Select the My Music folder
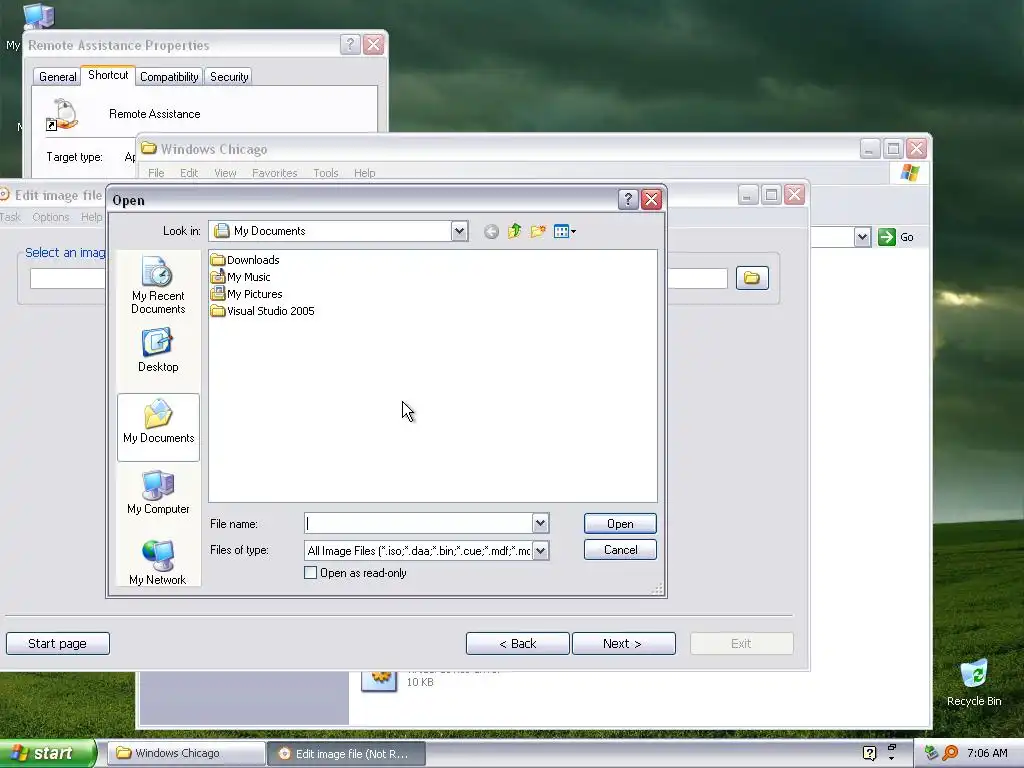The width and height of the screenshot is (1024, 768). point(240,277)
